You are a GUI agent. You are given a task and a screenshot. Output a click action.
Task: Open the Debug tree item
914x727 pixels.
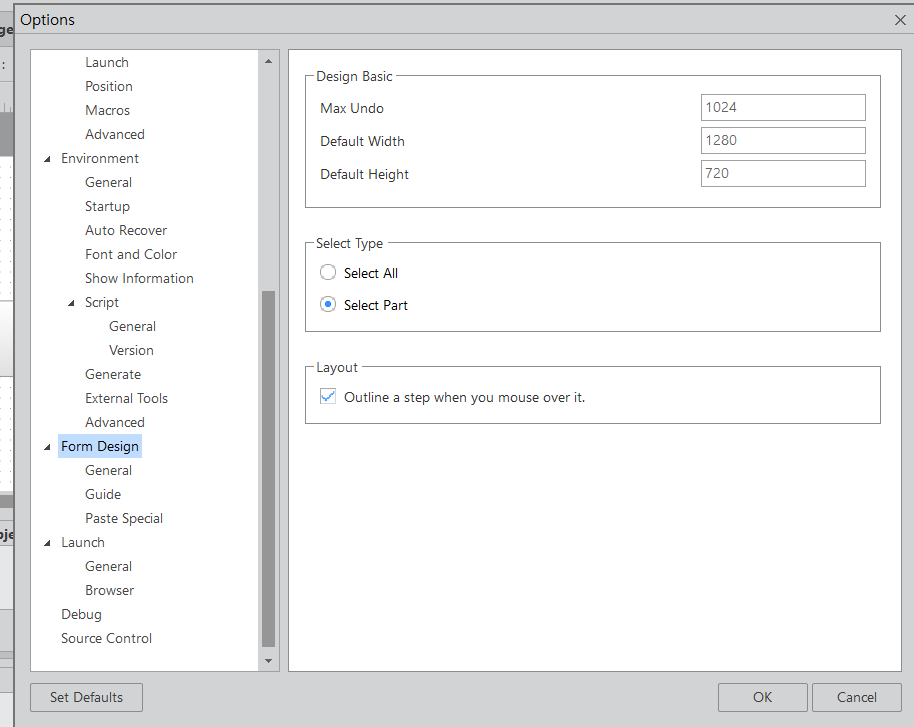tap(81, 614)
